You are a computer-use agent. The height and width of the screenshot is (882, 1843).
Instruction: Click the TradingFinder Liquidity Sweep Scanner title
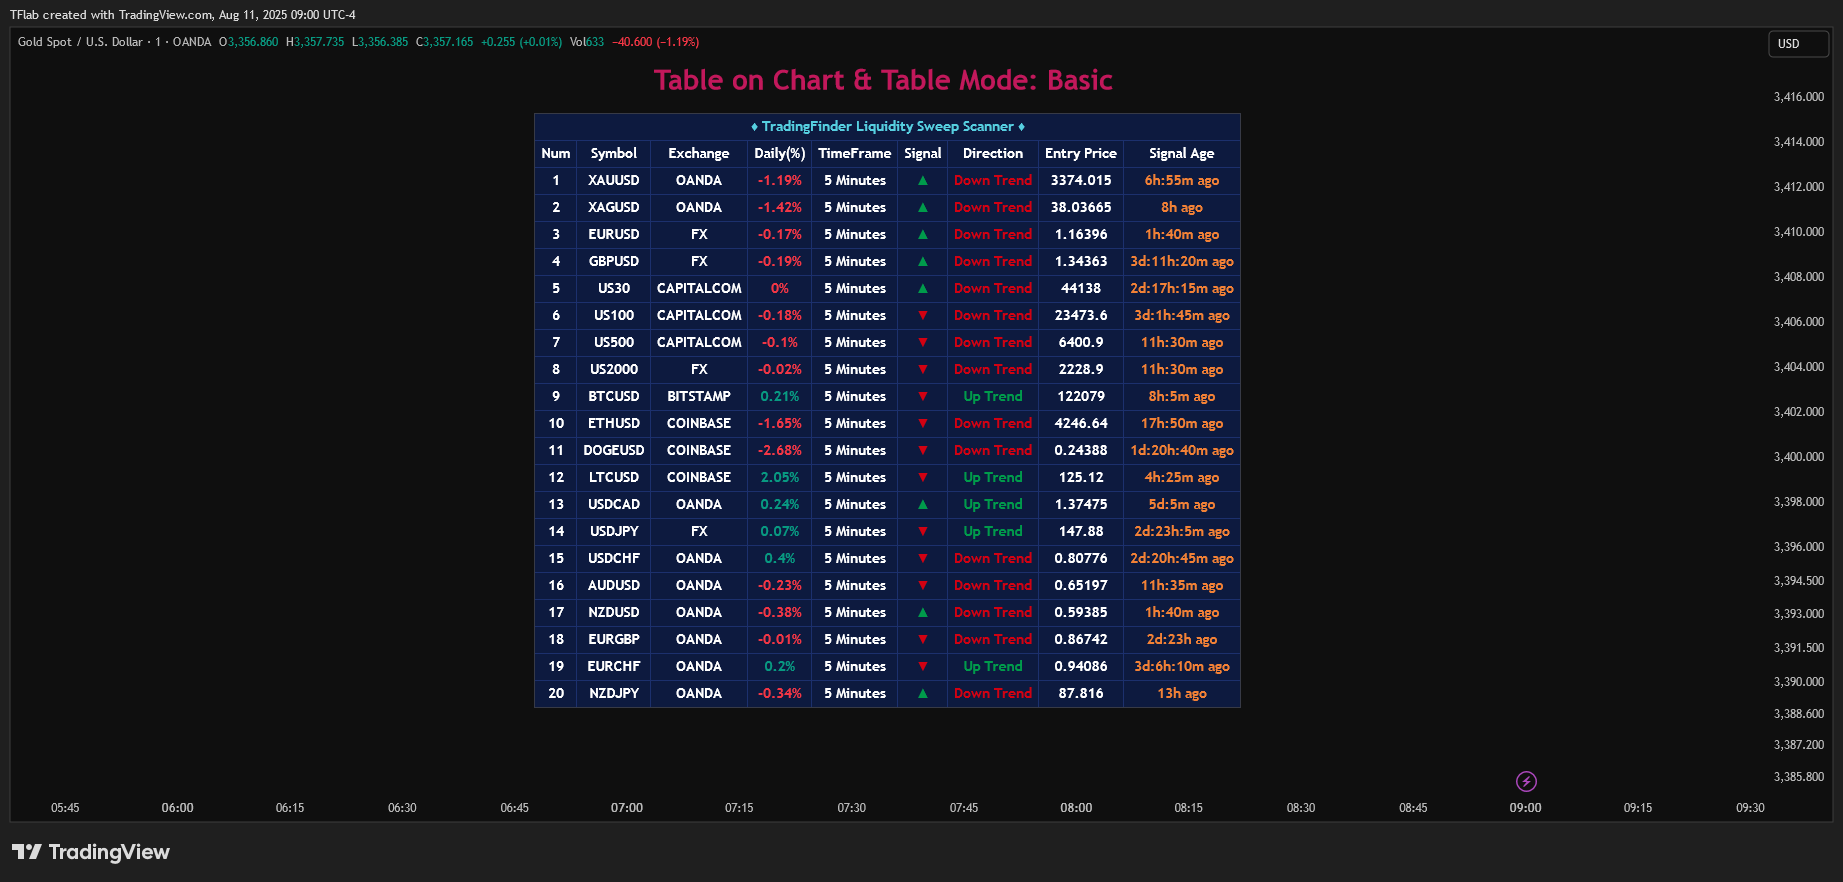888,127
